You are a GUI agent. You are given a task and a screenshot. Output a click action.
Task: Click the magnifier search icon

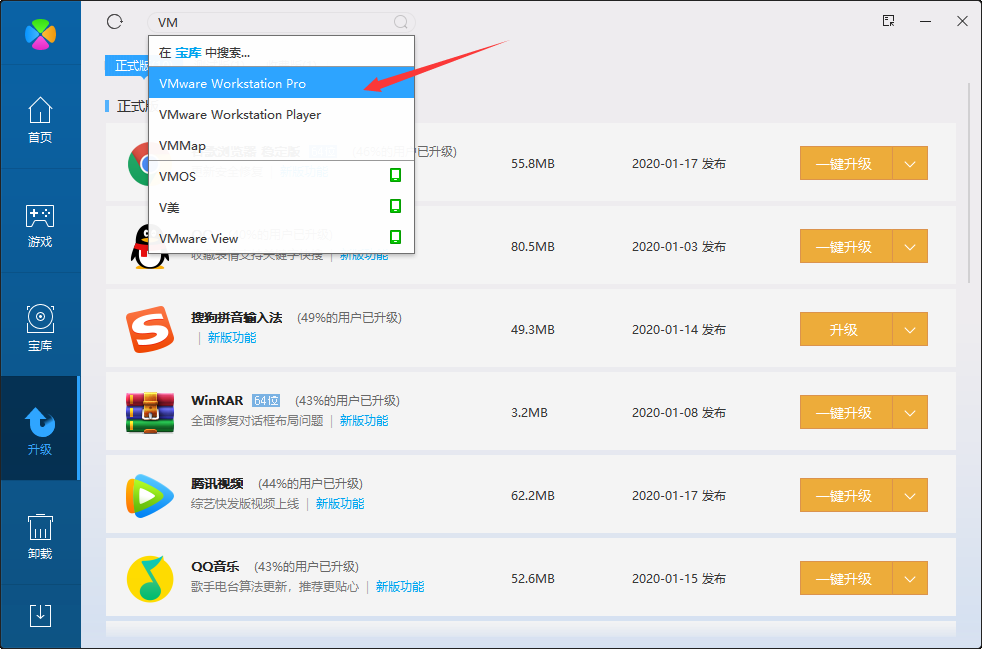coord(401,23)
